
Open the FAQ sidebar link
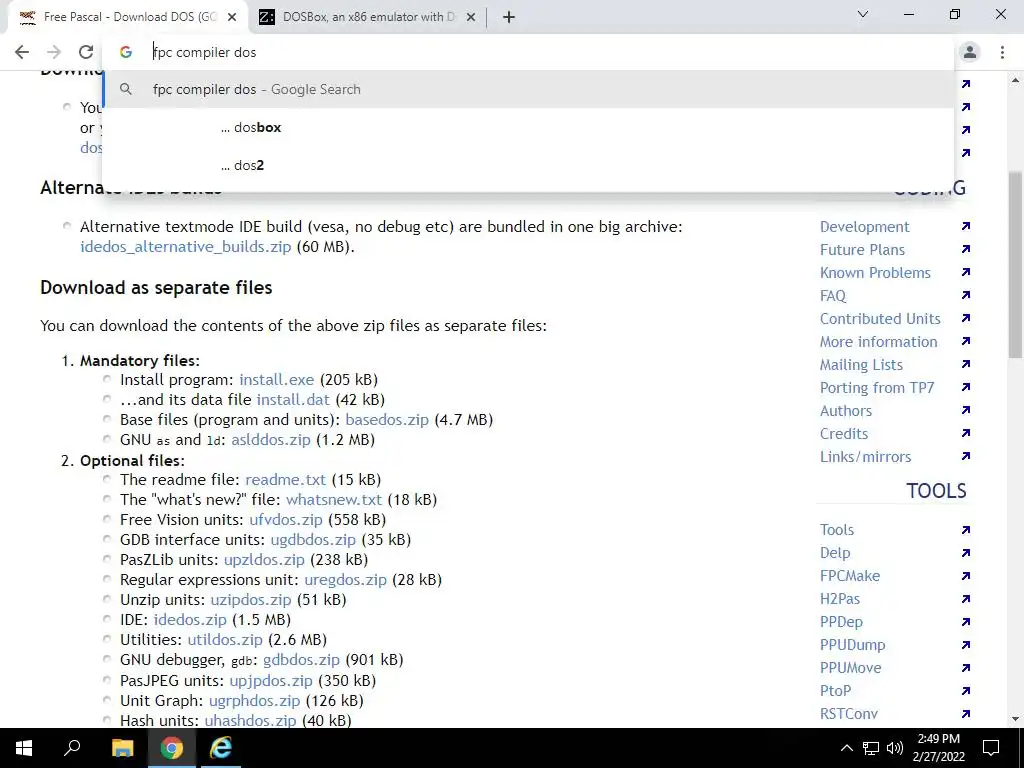point(833,296)
